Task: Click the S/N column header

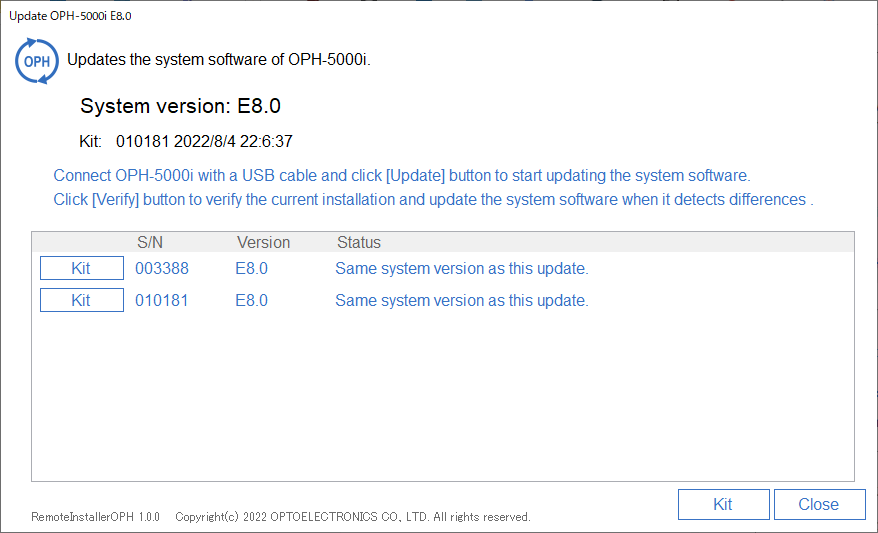Action: tap(150, 242)
